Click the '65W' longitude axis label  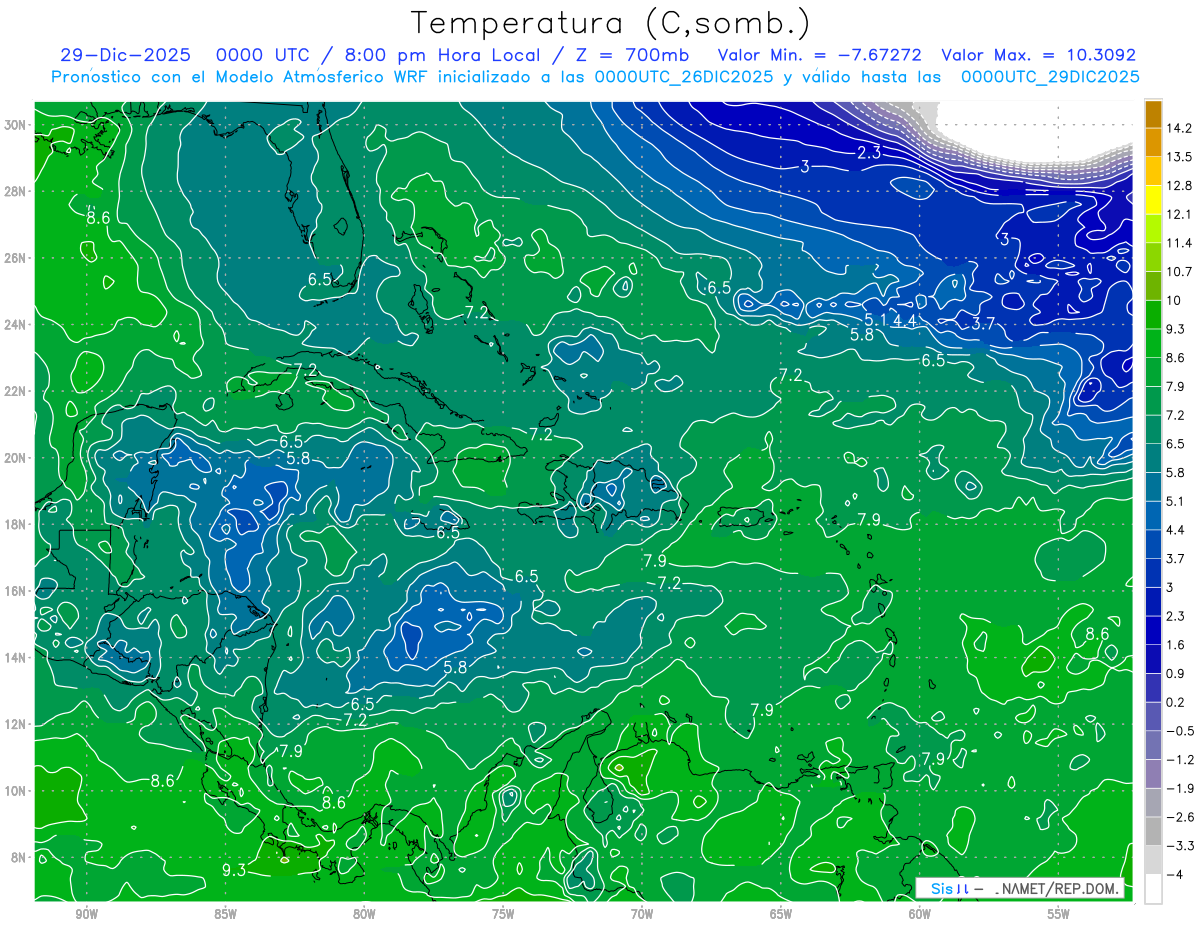(x=781, y=913)
